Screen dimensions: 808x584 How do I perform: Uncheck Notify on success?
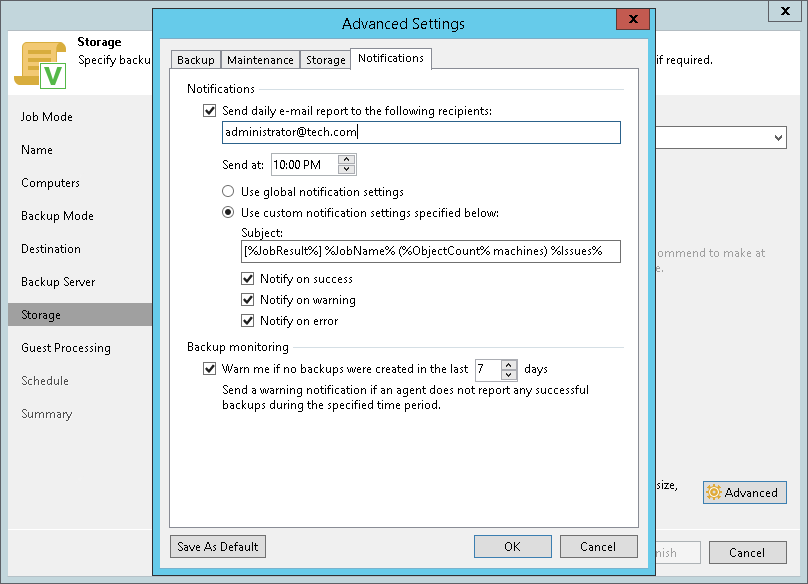pos(247,279)
